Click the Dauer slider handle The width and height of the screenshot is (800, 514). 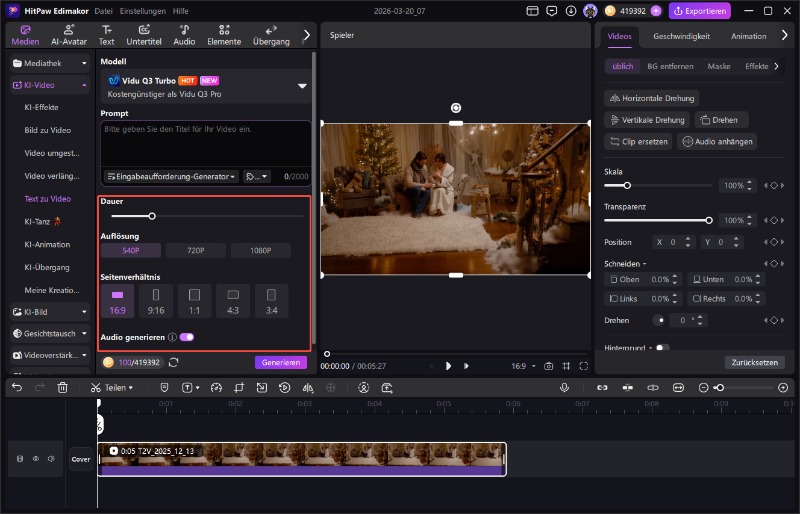tap(152, 216)
